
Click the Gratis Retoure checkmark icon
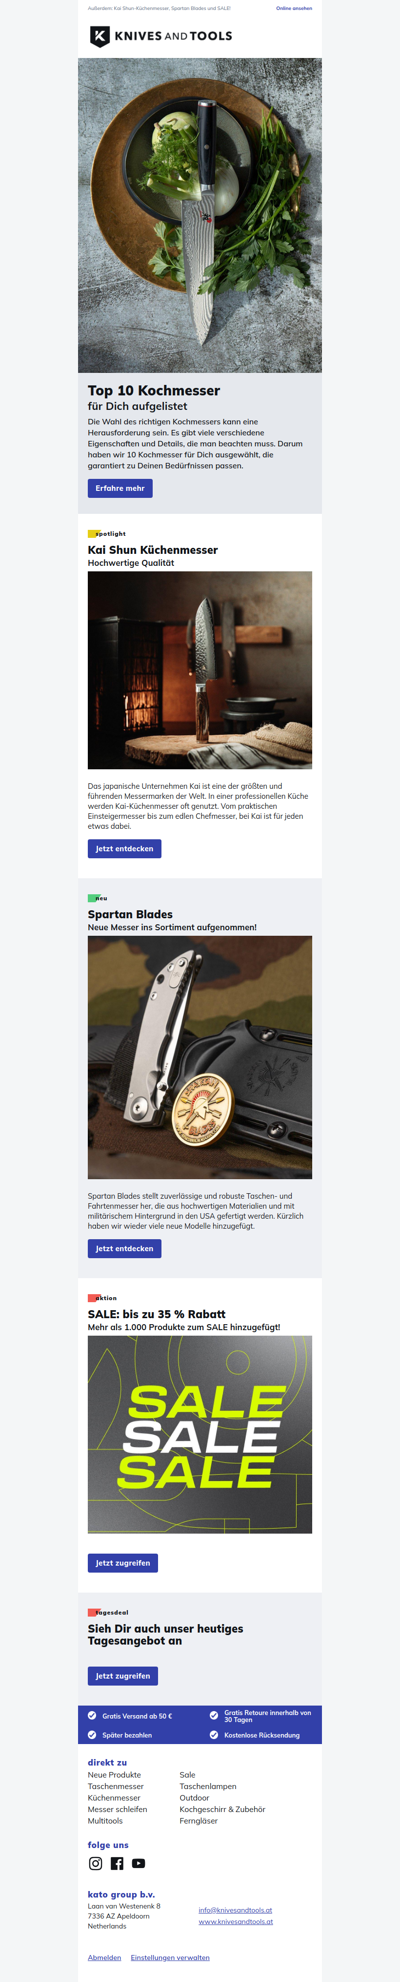[x=214, y=1716]
